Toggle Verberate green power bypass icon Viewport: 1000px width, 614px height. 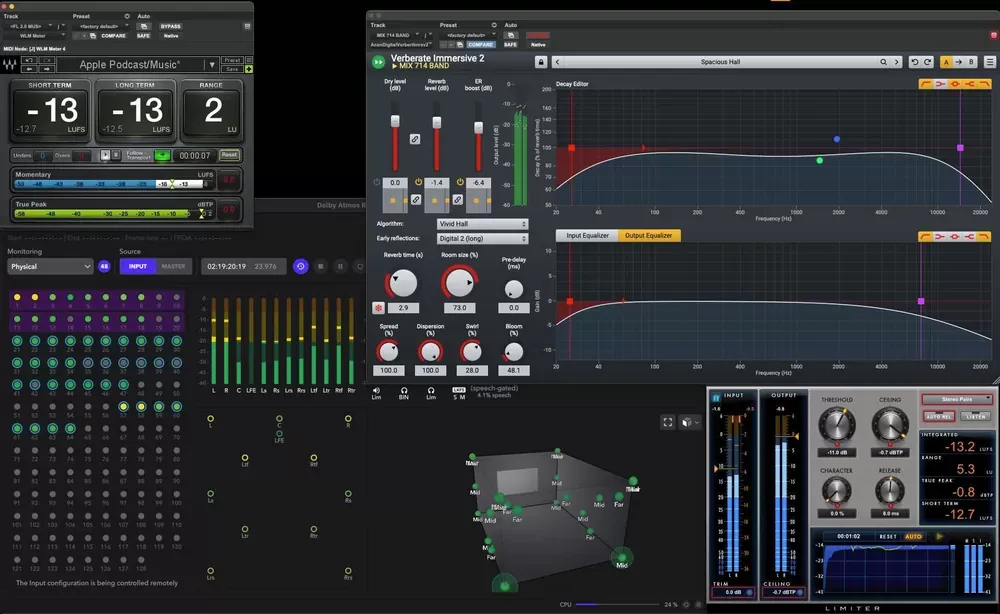tap(378, 62)
